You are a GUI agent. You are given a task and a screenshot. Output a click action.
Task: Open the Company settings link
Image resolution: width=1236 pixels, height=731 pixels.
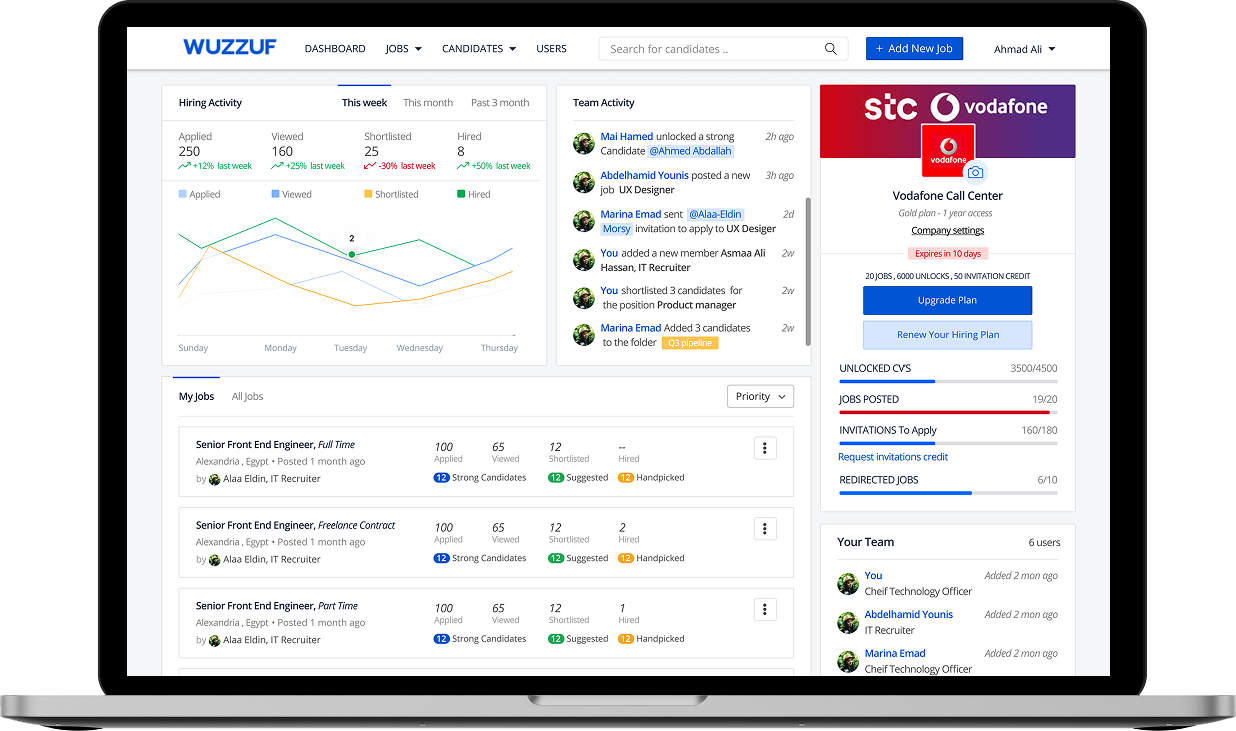948,231
